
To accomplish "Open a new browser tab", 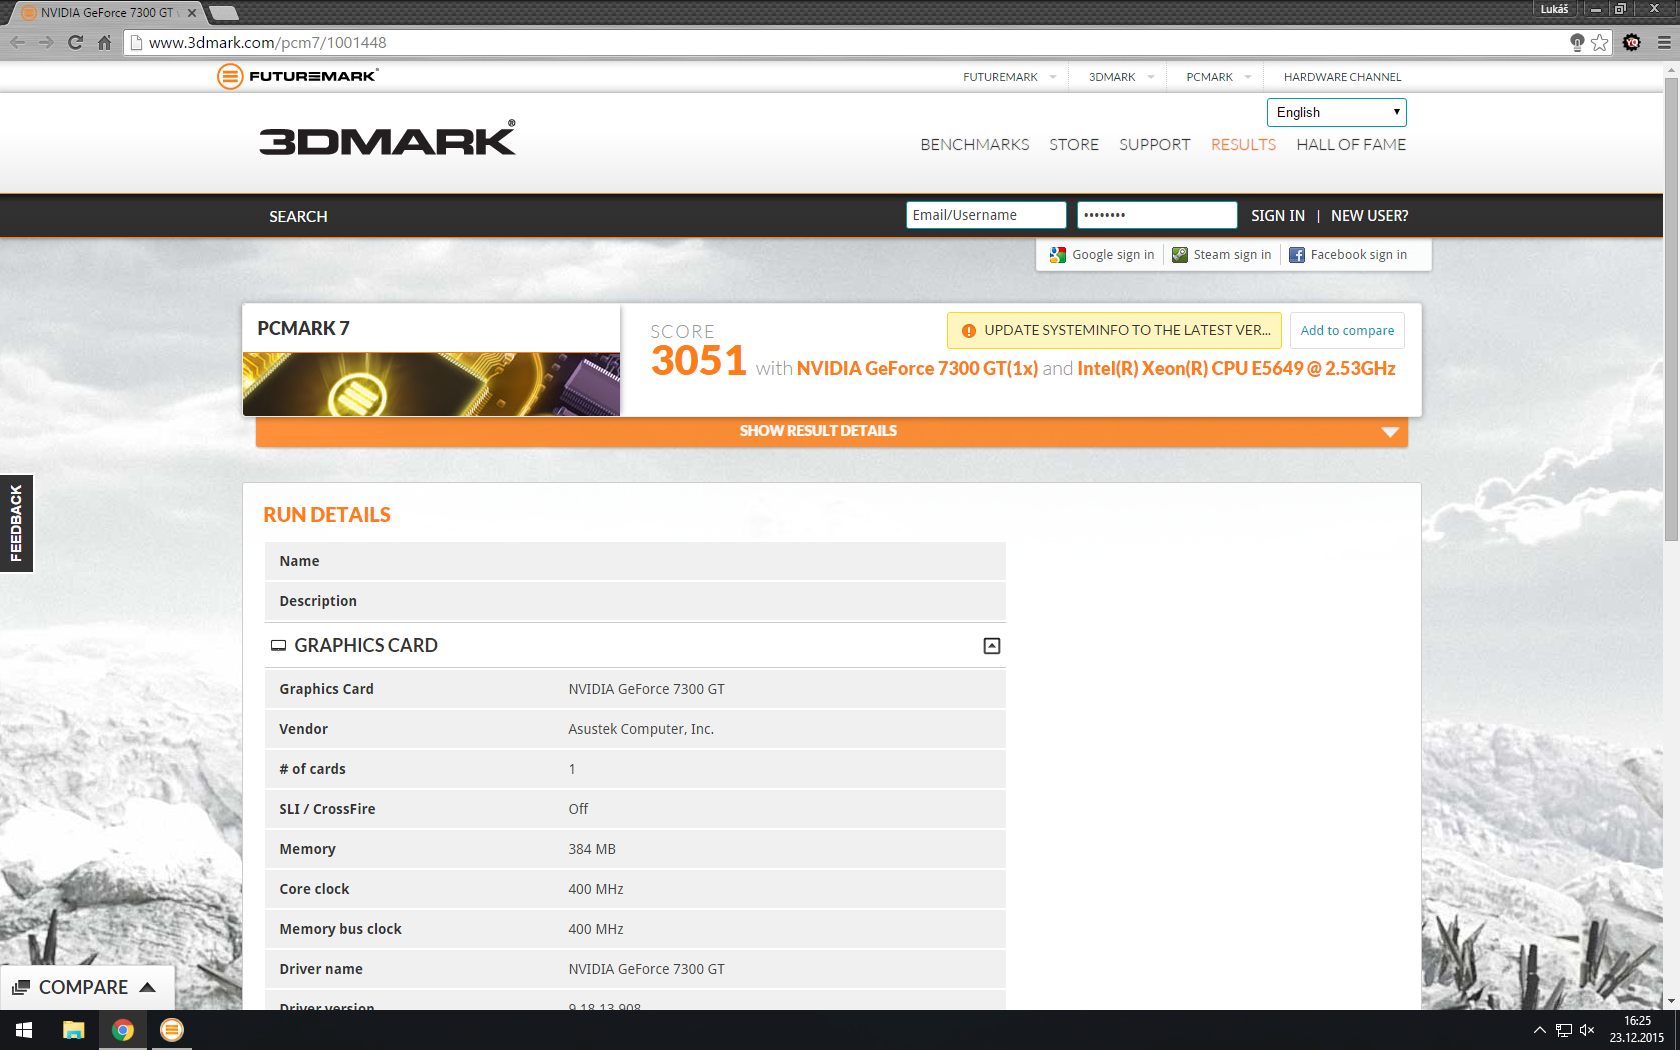I will [223, 13].
